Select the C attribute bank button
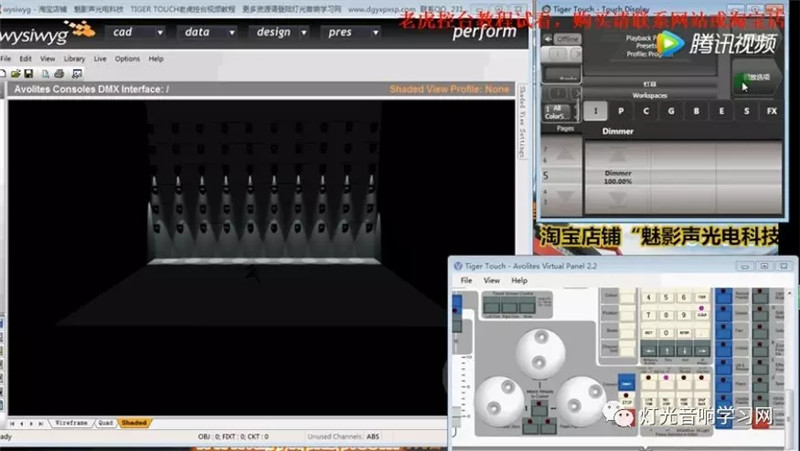Viewport: 800px width, 451px height. [x=646, y=111]
